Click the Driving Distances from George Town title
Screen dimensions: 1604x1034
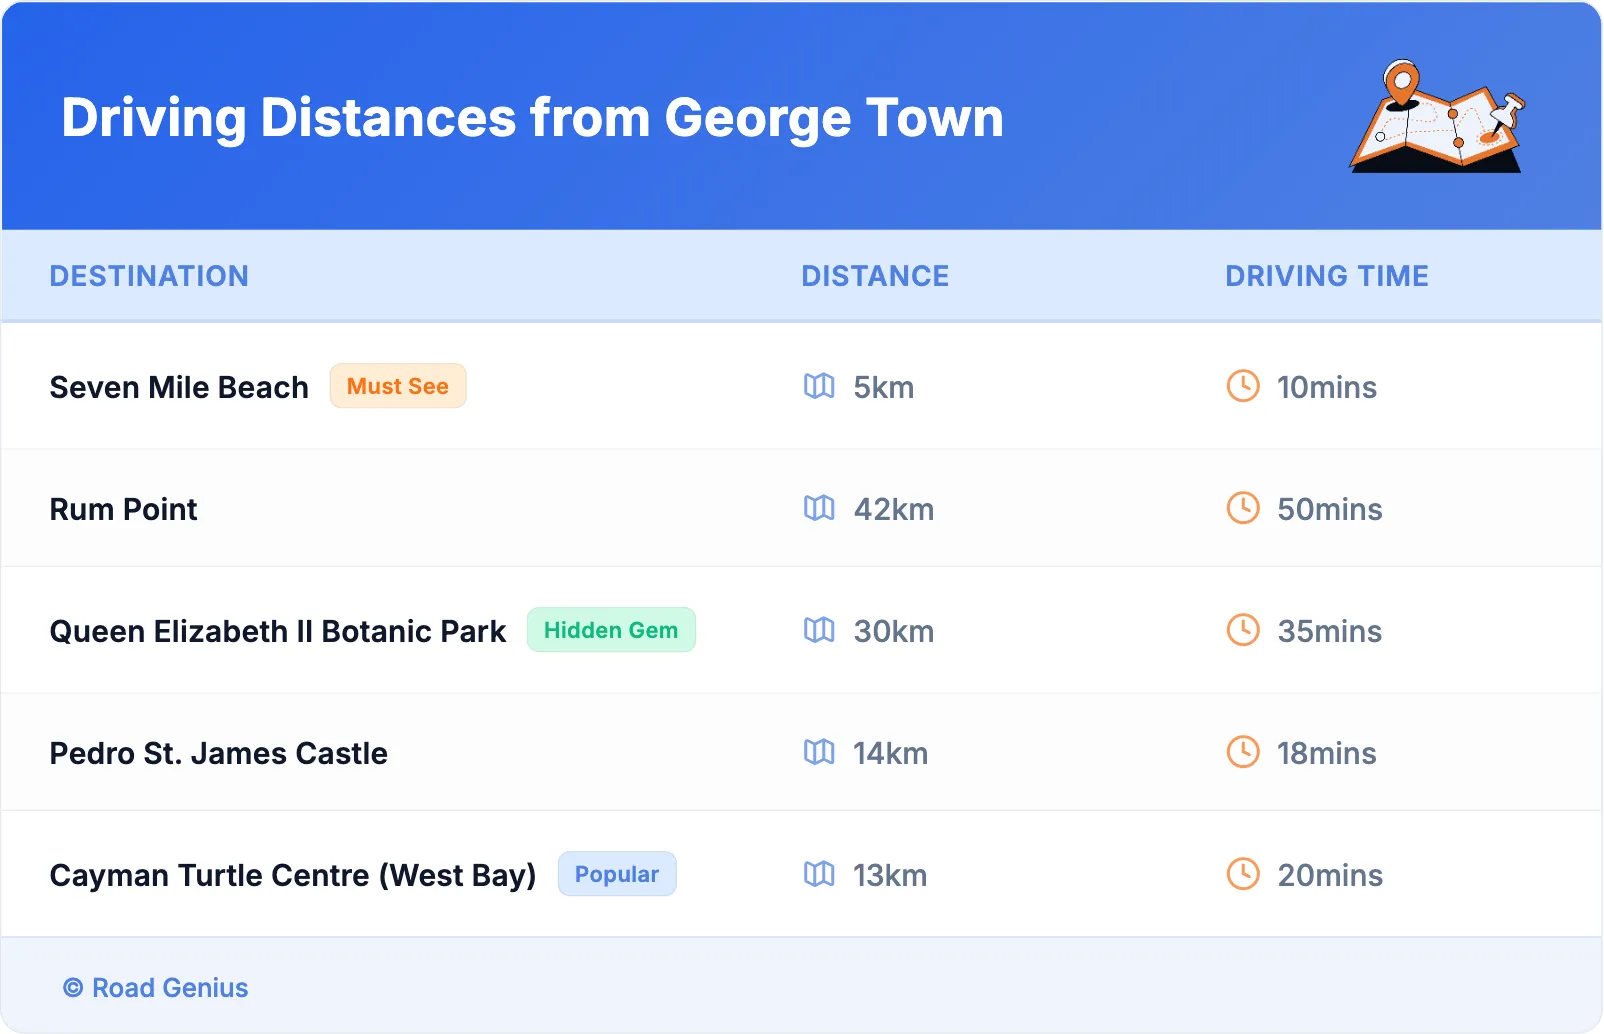click(x=532, y=118)
